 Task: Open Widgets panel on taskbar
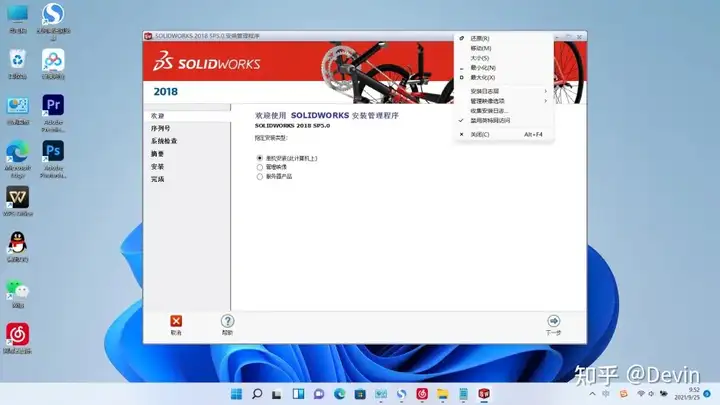coord(298,394)
